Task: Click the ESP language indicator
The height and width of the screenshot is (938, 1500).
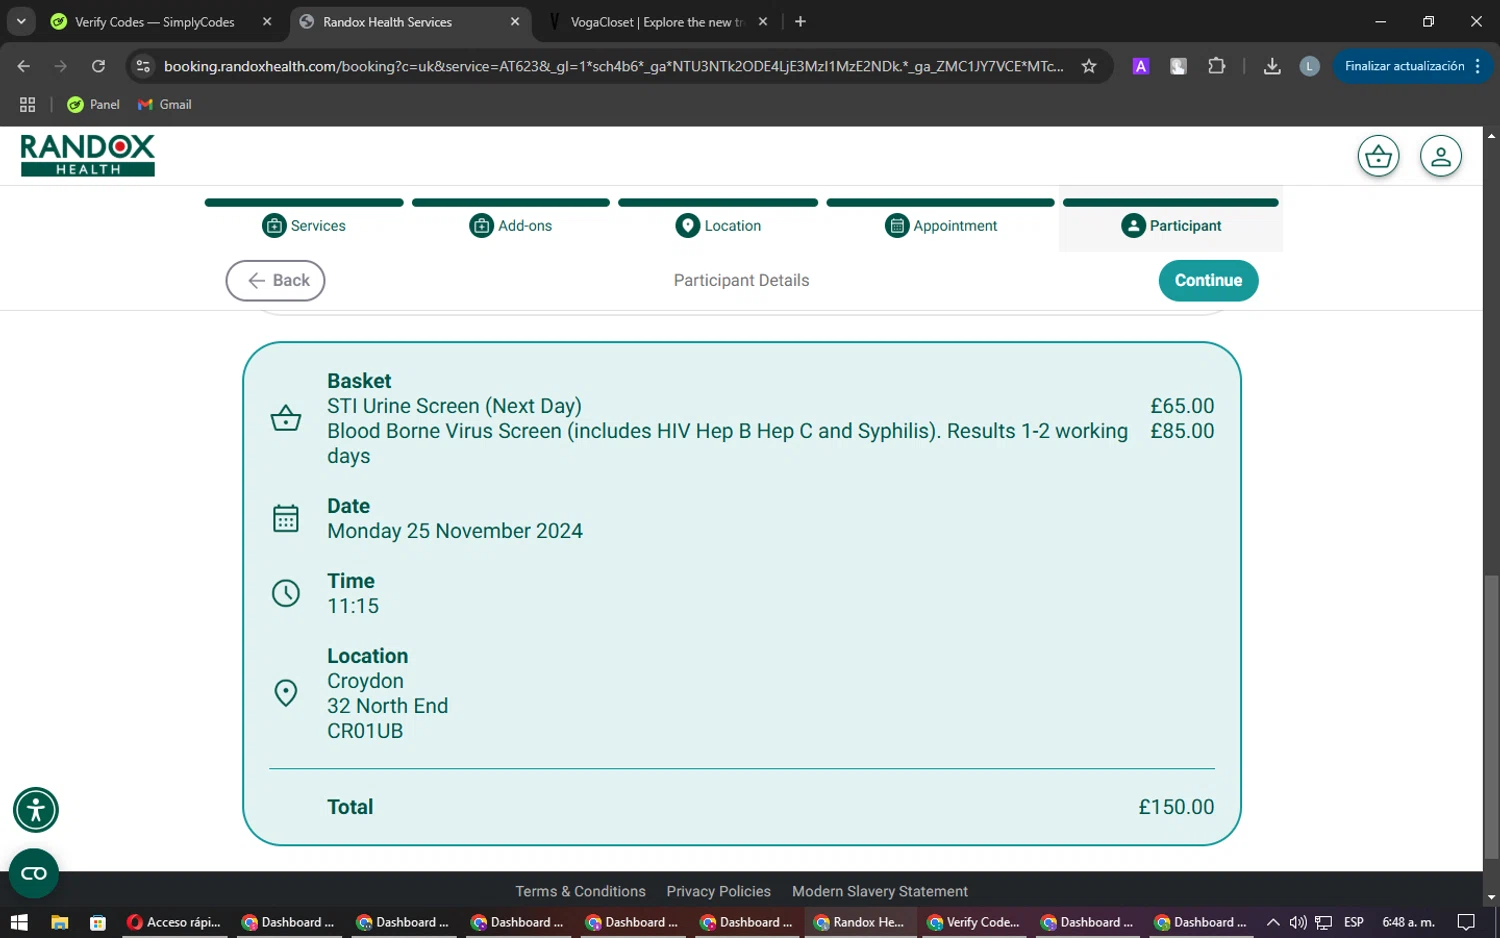Action: click(1354, 922)
